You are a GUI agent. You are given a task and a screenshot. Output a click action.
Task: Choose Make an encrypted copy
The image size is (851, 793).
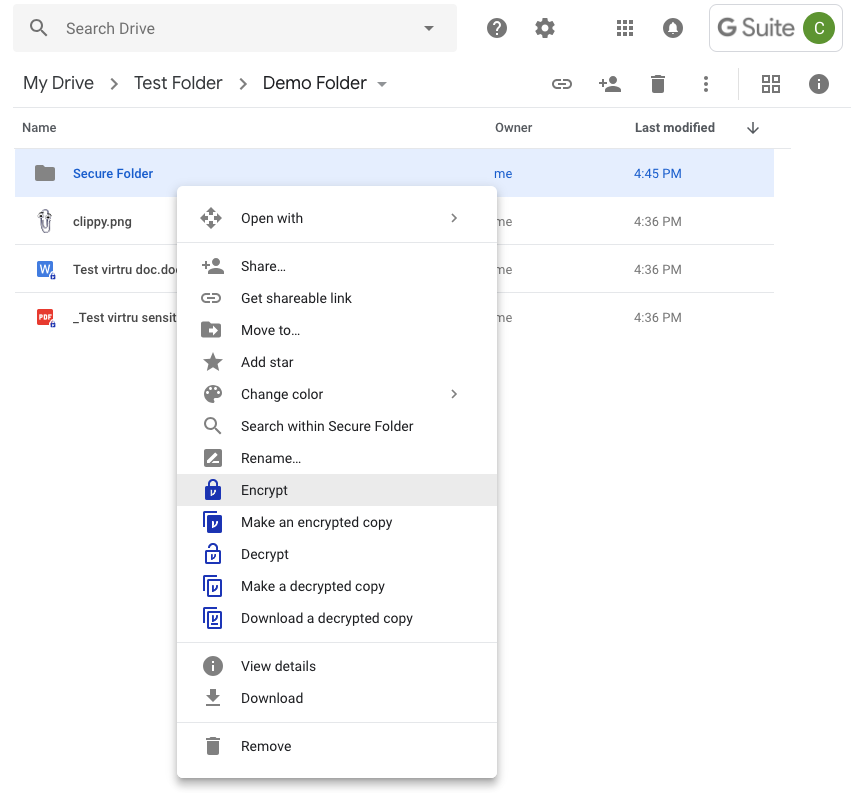[336, 522]
